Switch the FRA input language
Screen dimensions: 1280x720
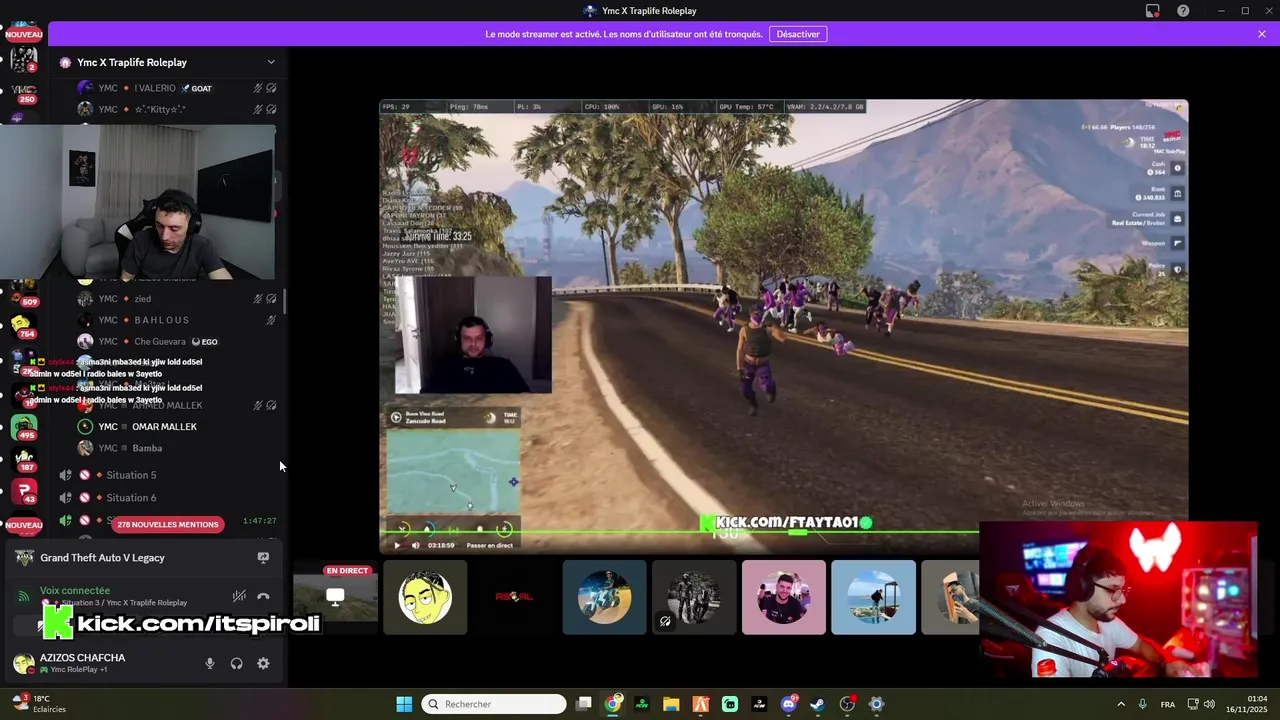(x=1168, y=704)
